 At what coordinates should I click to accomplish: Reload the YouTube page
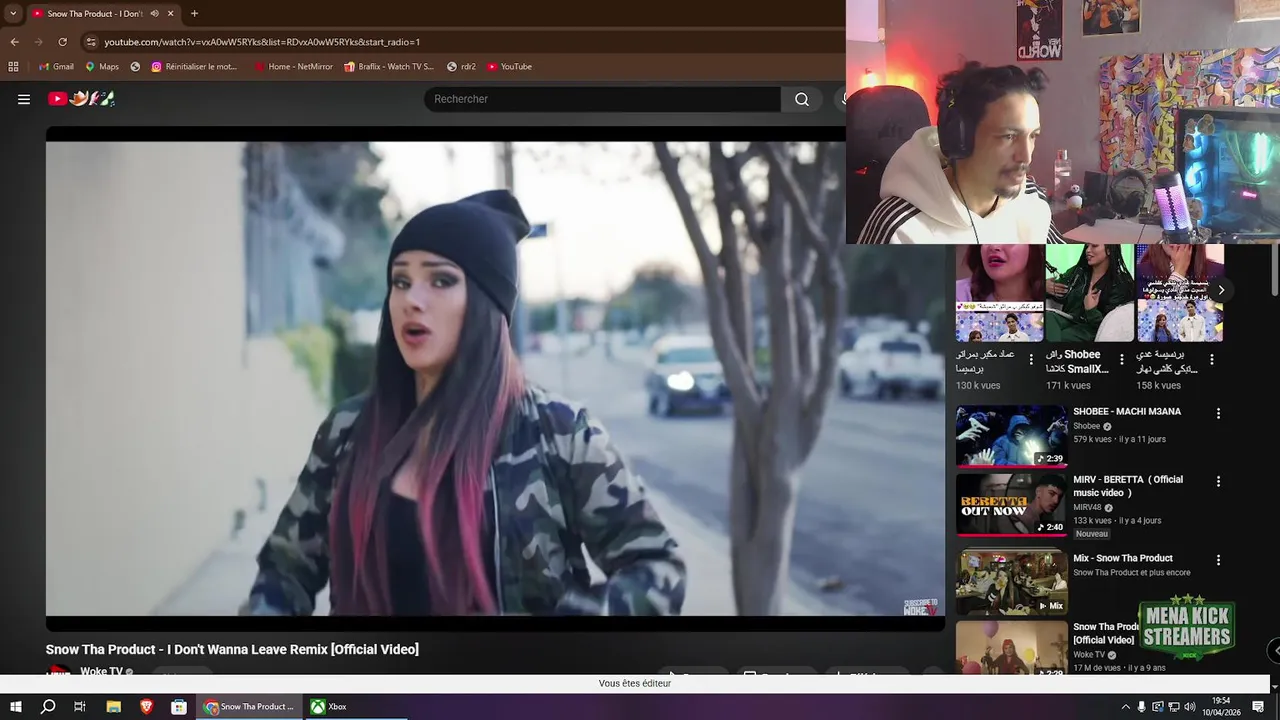(62, 42)
